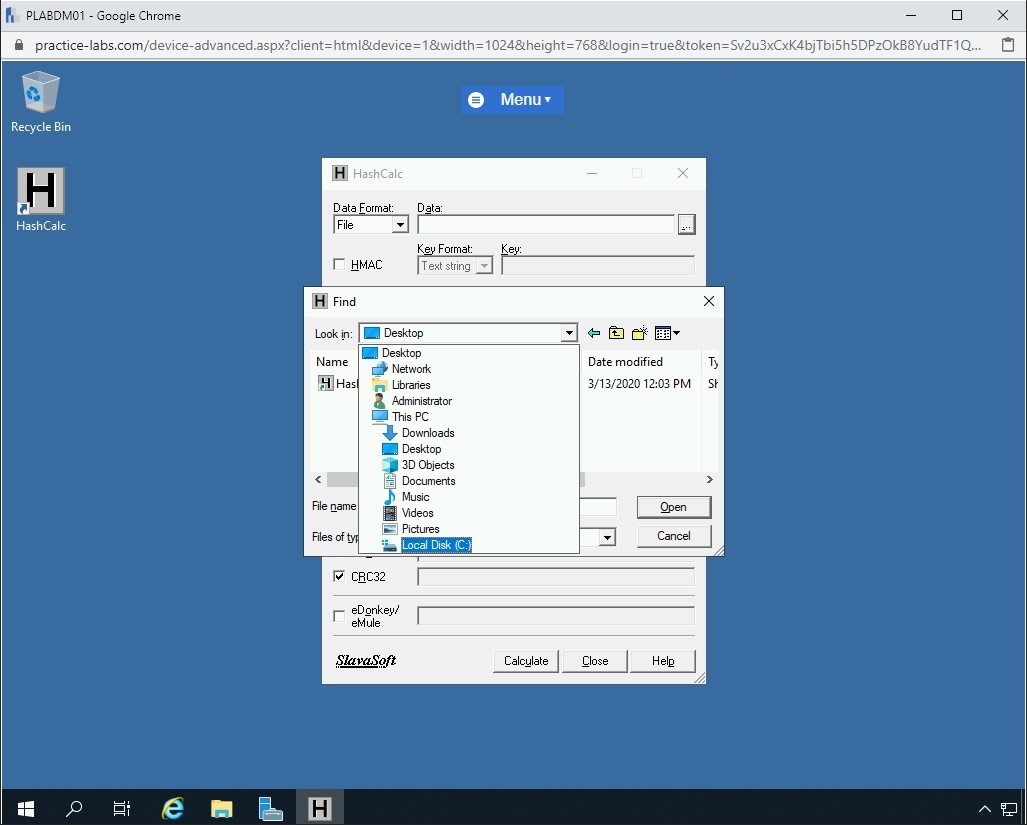Open File Explorer from the taskbar

(222, 808)
